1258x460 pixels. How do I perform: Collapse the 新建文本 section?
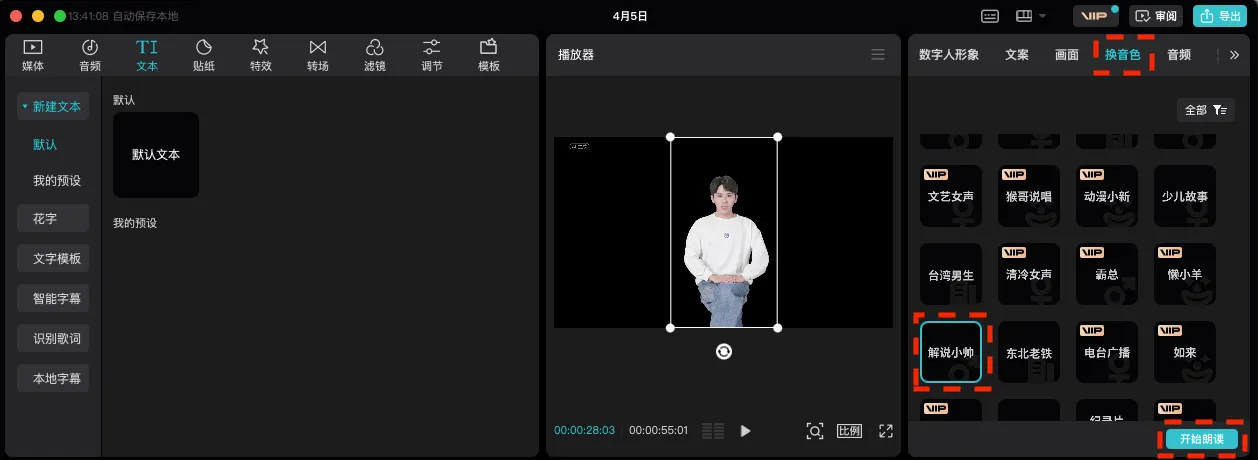coord(53,106)
